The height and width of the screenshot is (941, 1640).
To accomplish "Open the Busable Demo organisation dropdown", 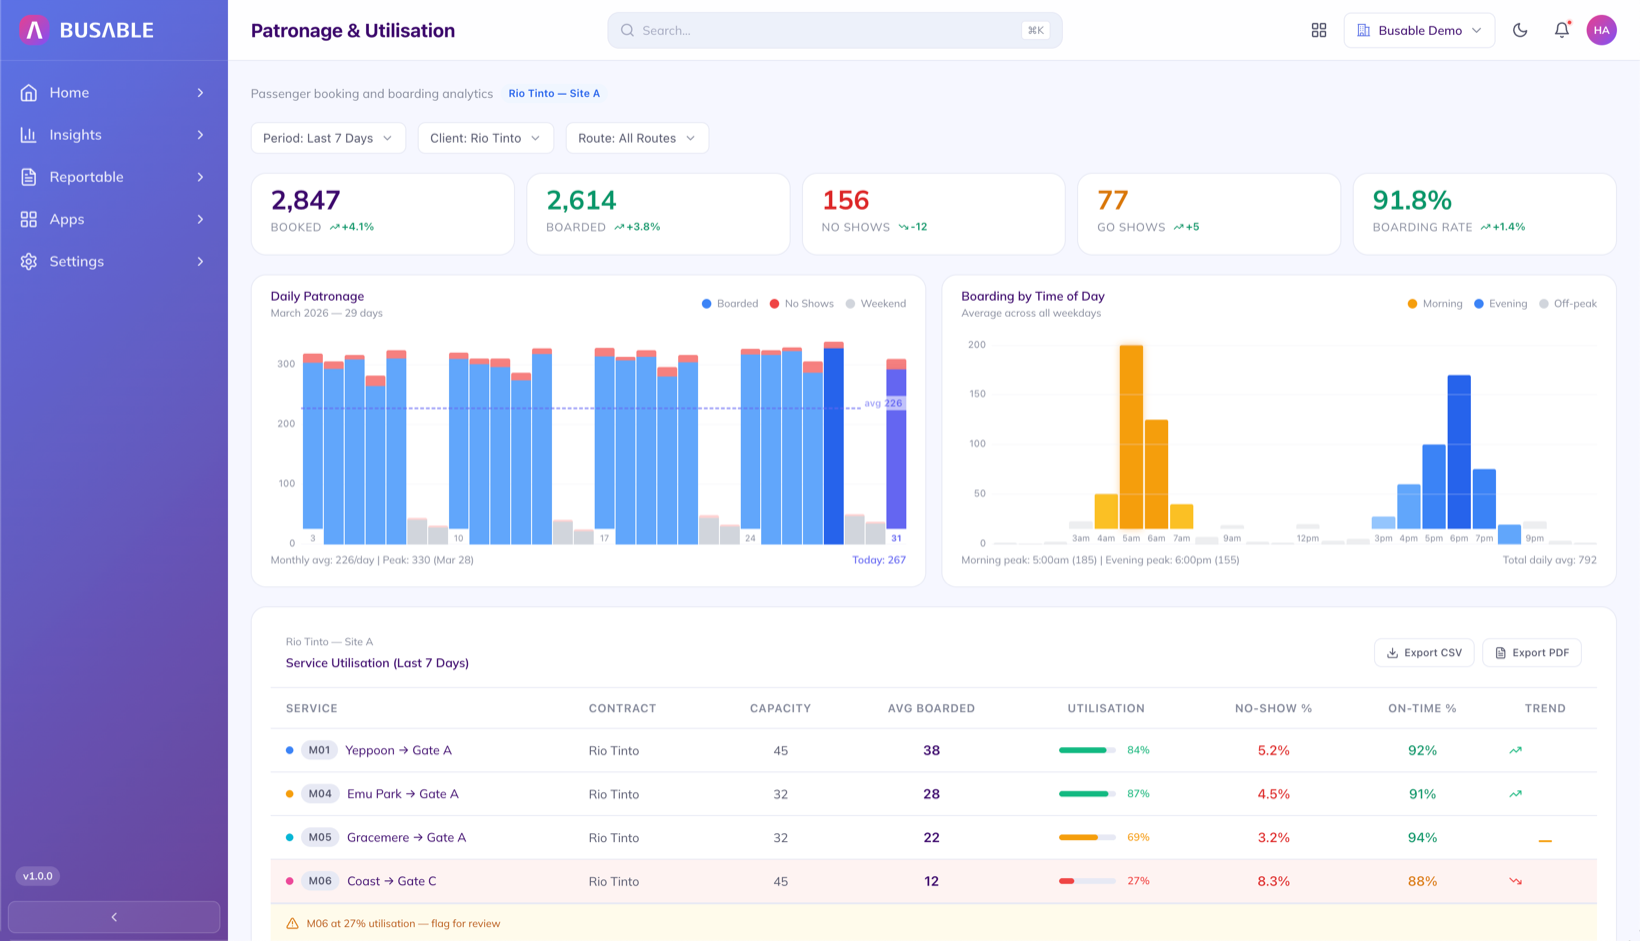I will coord(1419,31).
